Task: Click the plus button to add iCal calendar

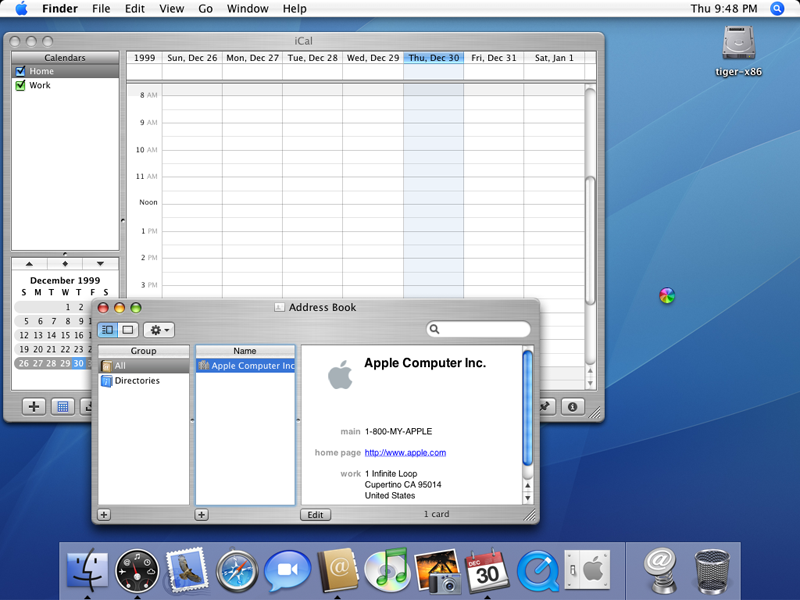Action: click(x=34, y=406)
